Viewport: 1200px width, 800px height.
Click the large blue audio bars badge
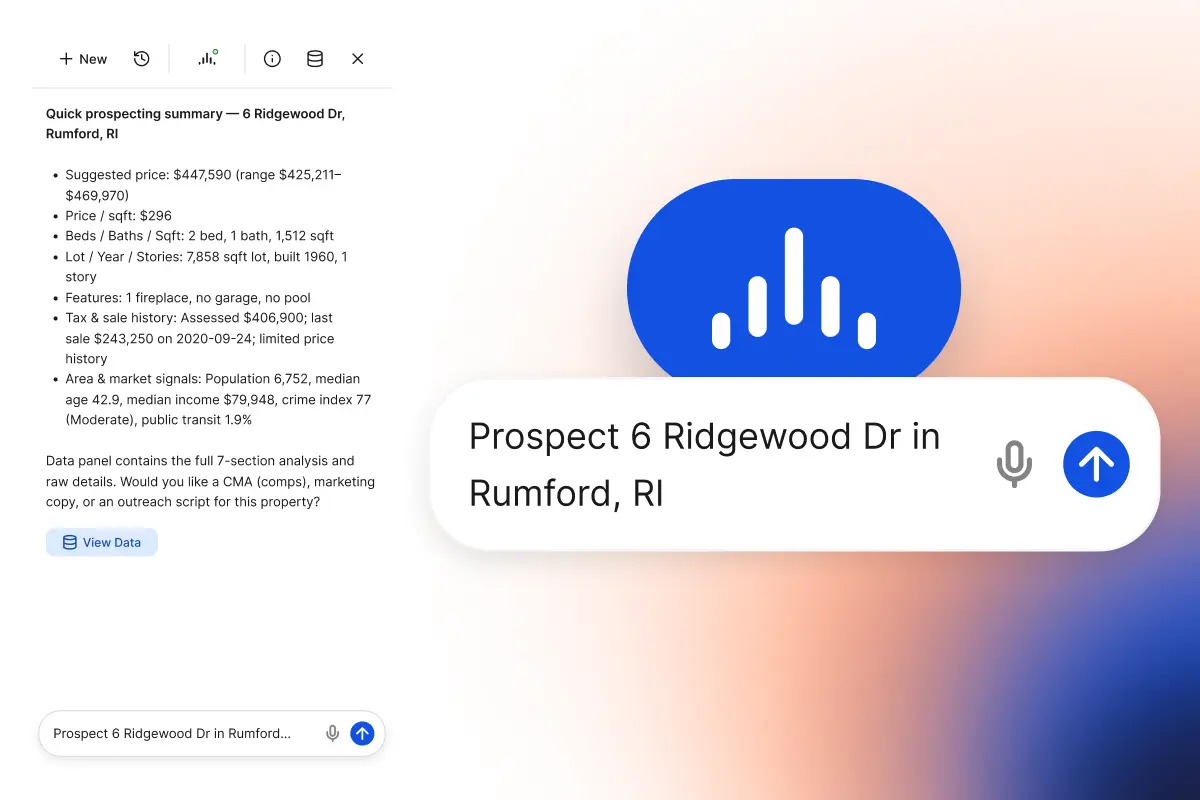(x=793, y=289)
